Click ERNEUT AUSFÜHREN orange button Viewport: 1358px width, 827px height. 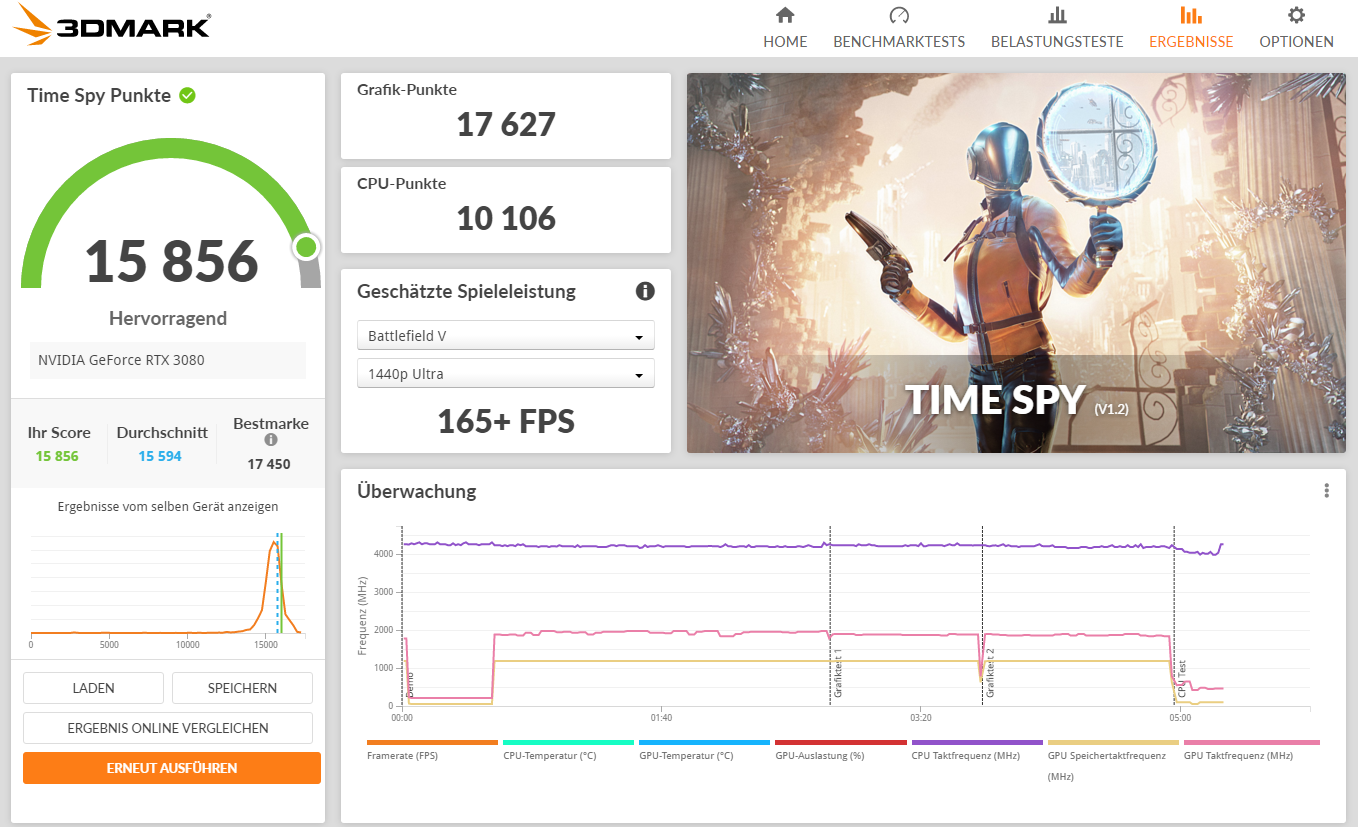[x=172, y=768]
